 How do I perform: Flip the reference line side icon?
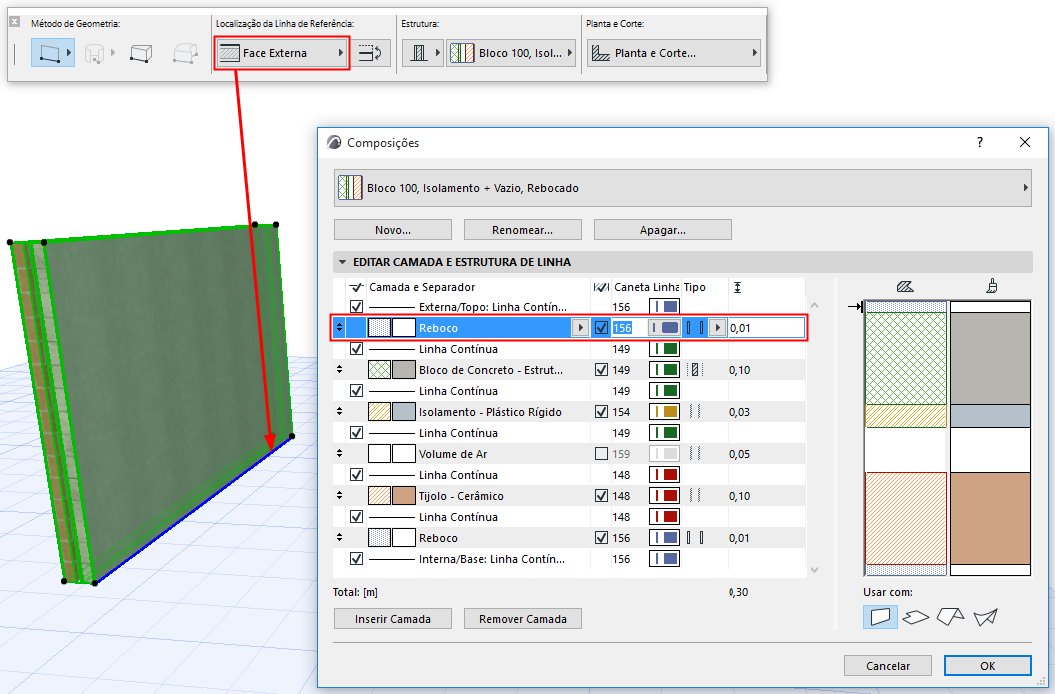coord(371,53)
